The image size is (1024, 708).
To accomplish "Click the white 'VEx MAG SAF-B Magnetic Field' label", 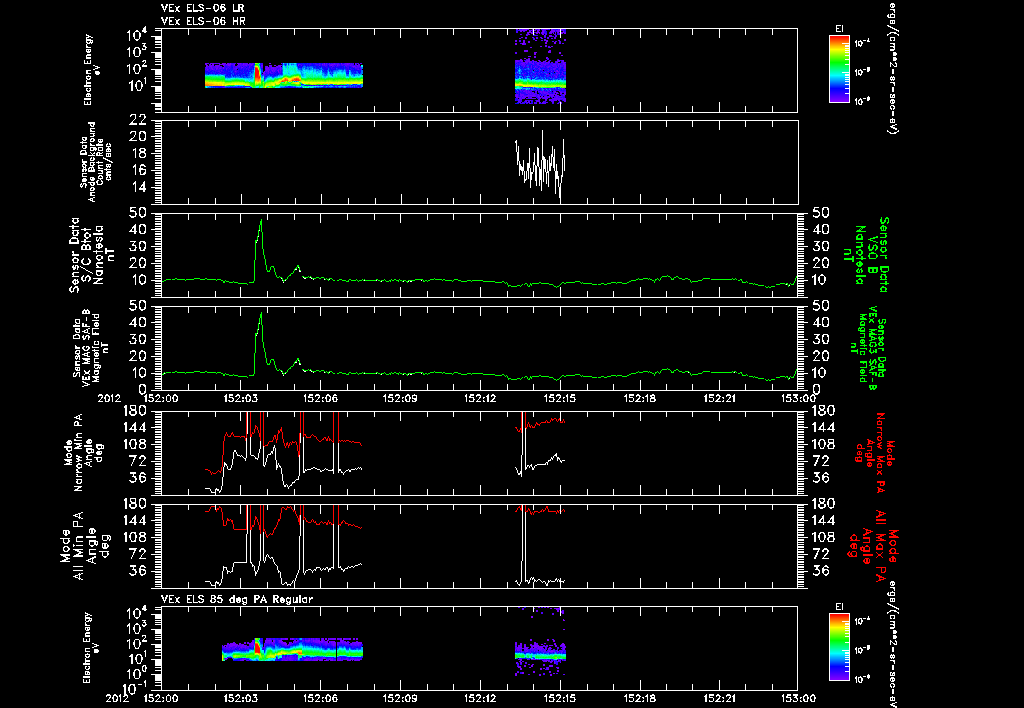I will (91, 347).
